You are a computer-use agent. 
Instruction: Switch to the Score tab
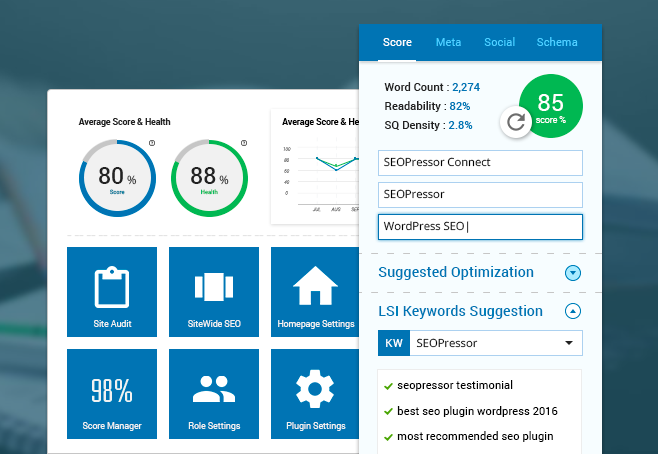[x=397, y=42]
